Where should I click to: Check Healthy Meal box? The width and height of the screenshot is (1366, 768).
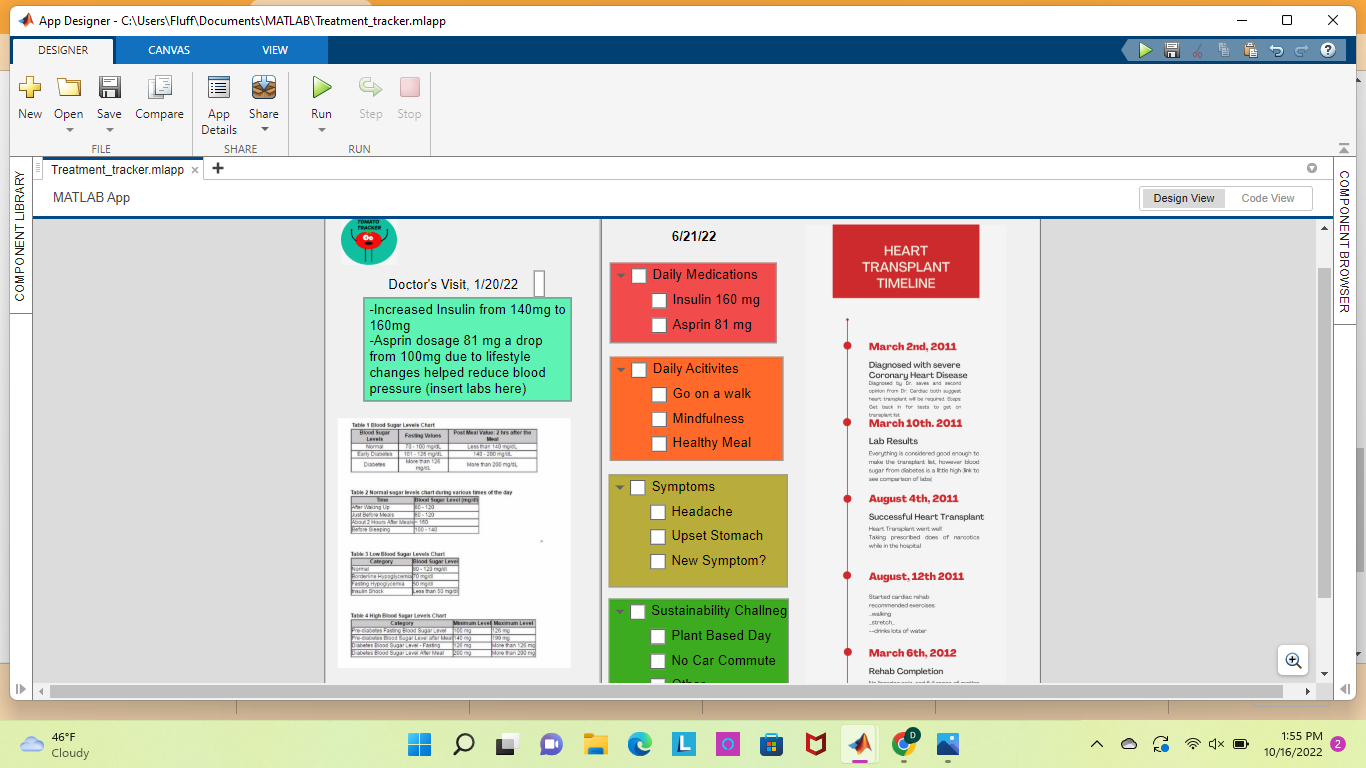pos(659,443)
